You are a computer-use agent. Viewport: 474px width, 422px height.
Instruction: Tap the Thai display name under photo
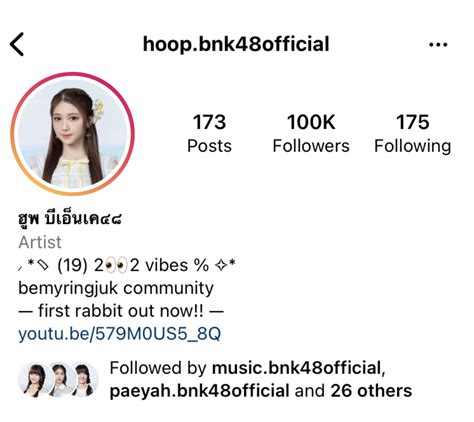click(x=70, y=219)
